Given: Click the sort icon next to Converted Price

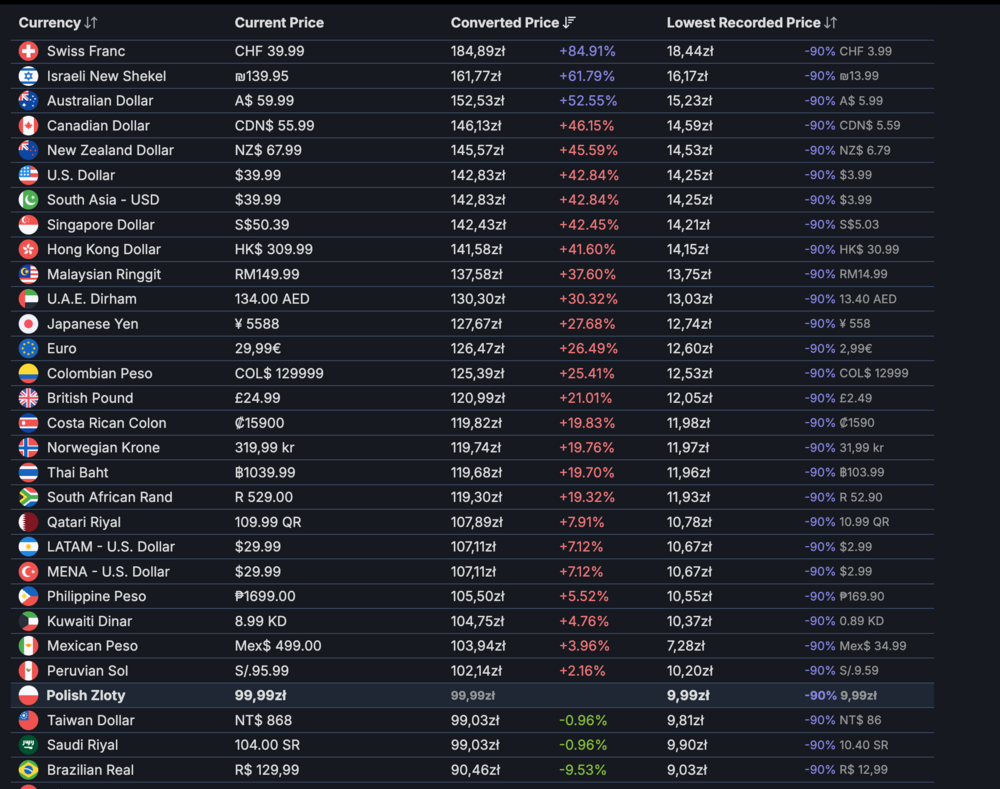Looking at the screenshot, I should (570, 23).
